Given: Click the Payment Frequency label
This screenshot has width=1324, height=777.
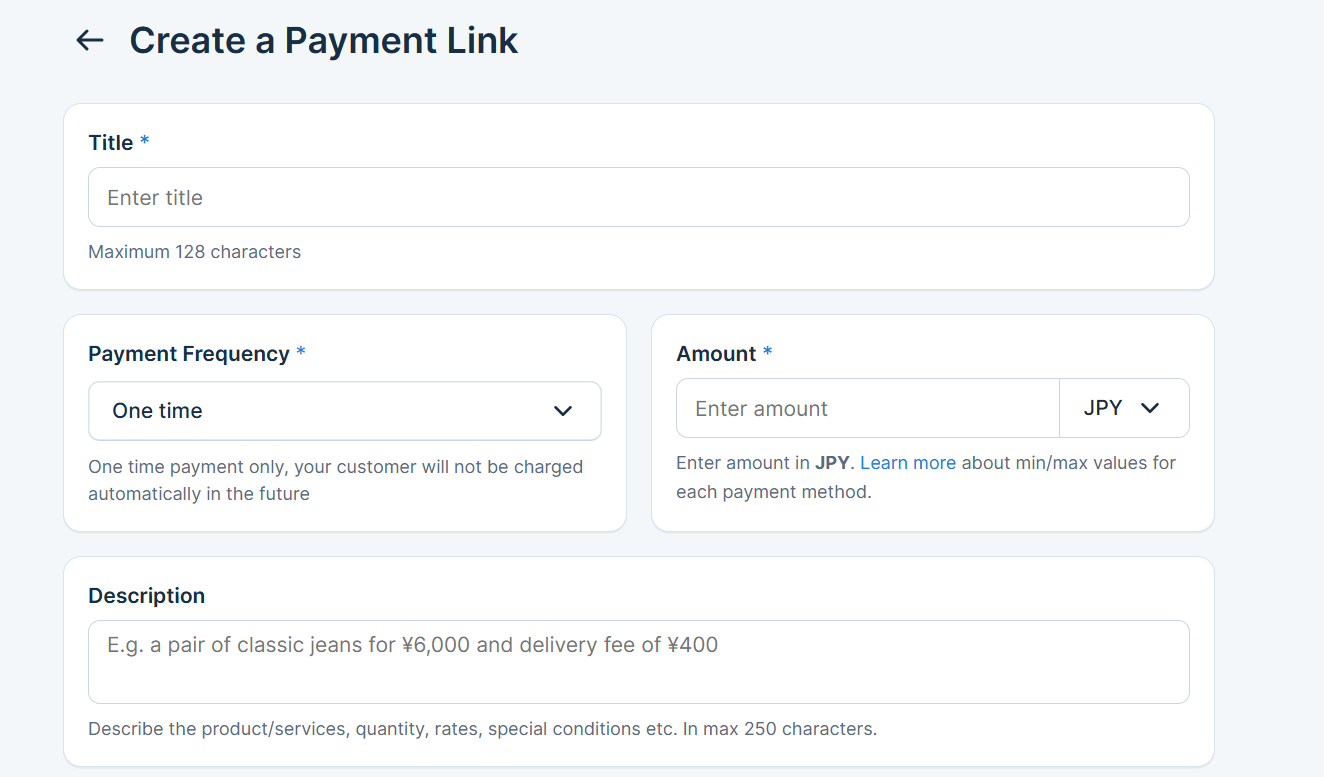Looking at the screenshot, I should tap(188, 354).
